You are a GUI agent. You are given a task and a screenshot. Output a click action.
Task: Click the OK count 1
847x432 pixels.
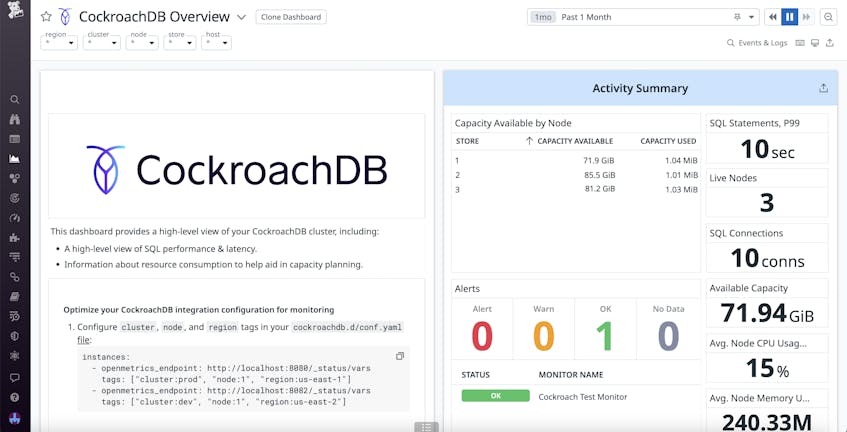coord(606,336)
